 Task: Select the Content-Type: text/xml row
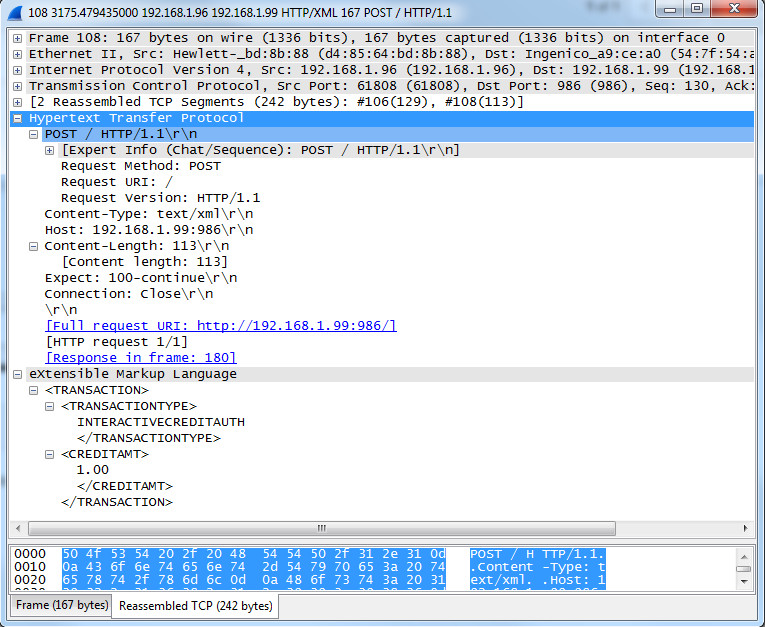point(149,214)
